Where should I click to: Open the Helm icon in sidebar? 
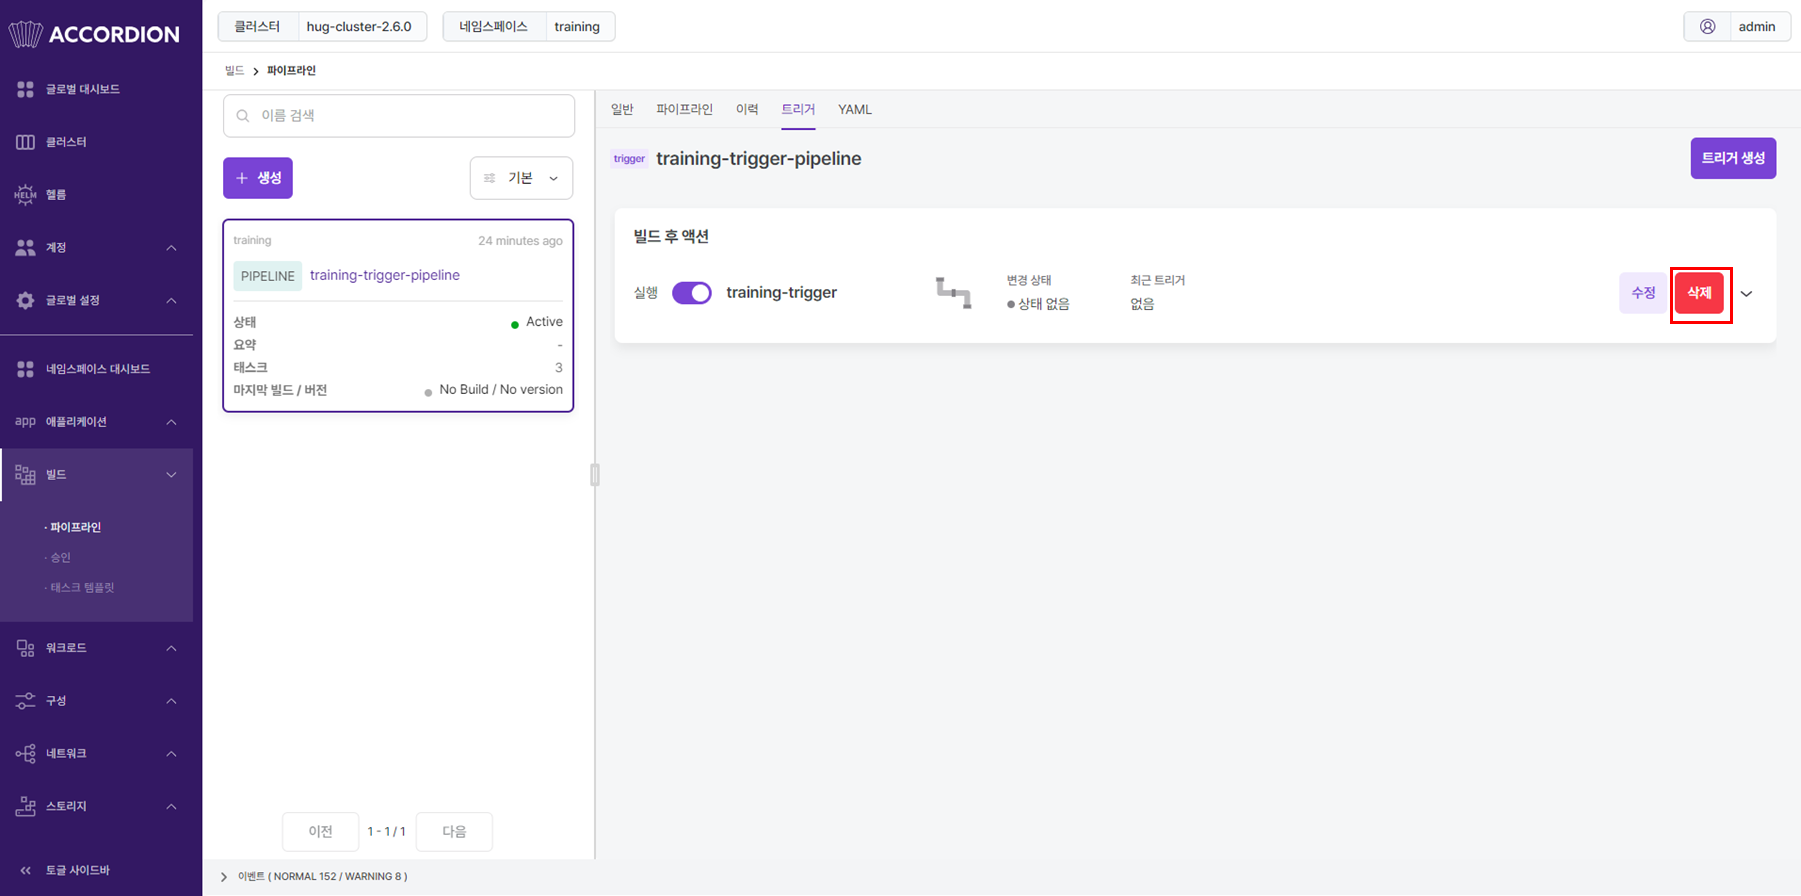point(25,194)
